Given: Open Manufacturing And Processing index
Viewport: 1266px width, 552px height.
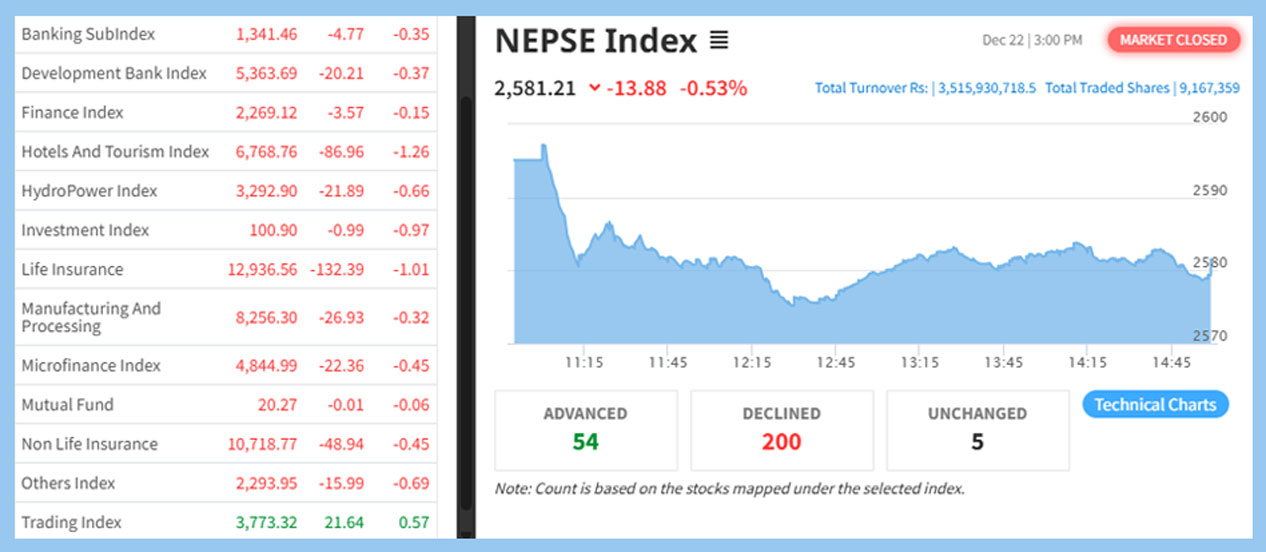Looking at the screenshot, I should coord(91,317).
